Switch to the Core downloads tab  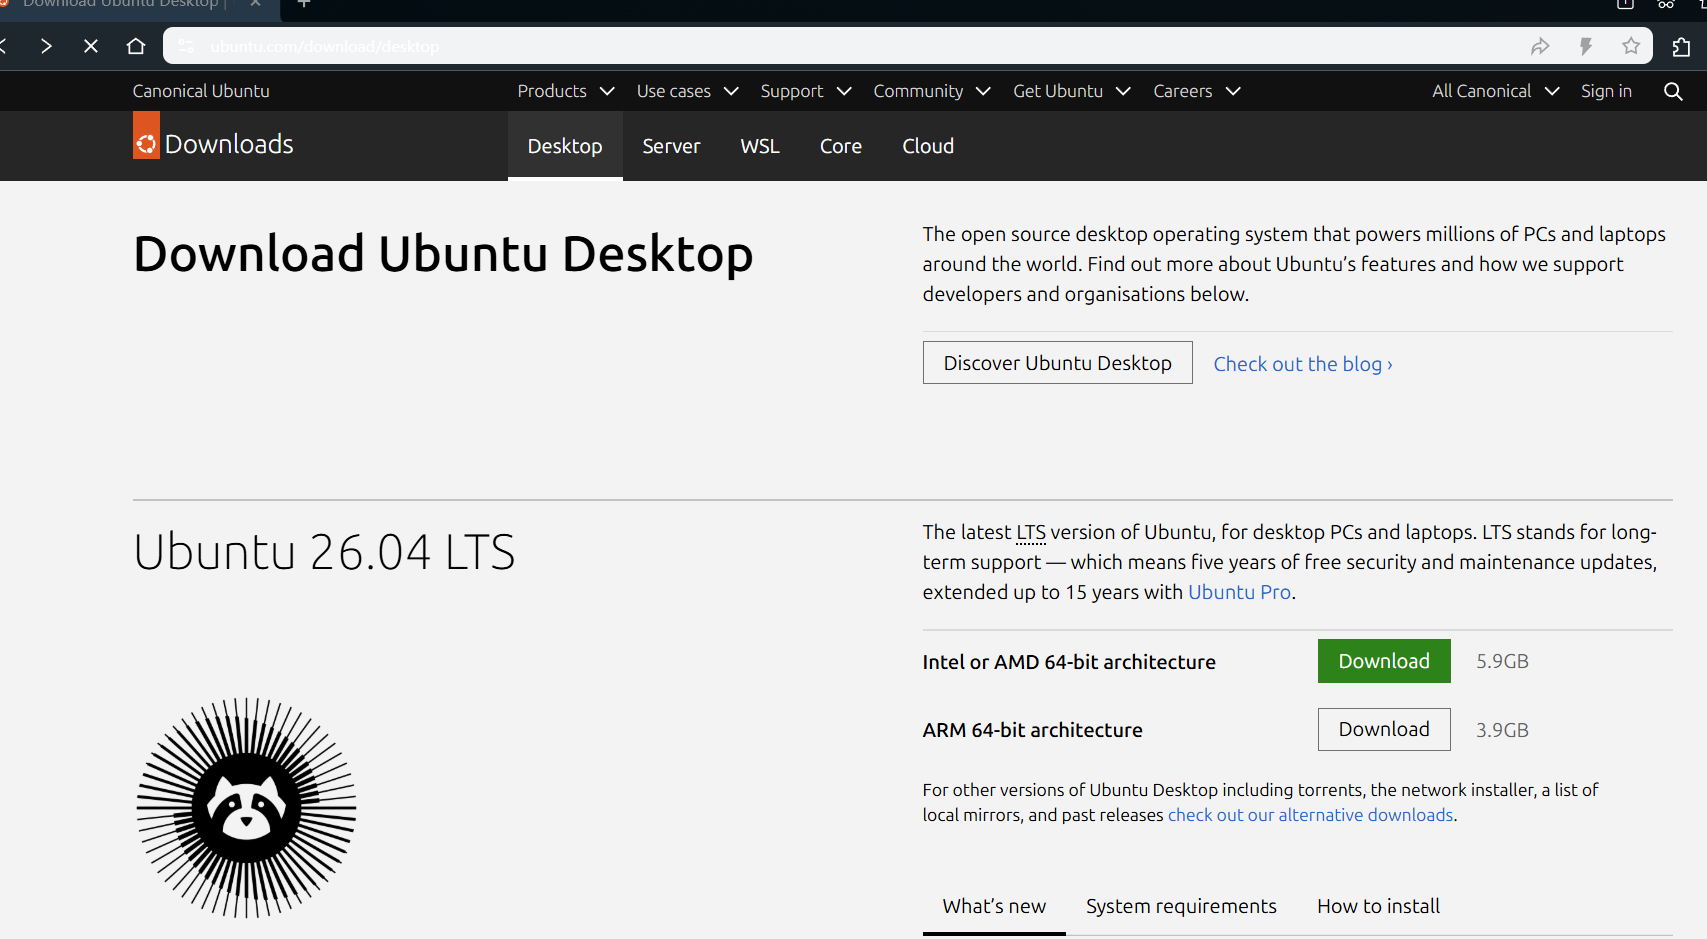[x=841, y=146]
